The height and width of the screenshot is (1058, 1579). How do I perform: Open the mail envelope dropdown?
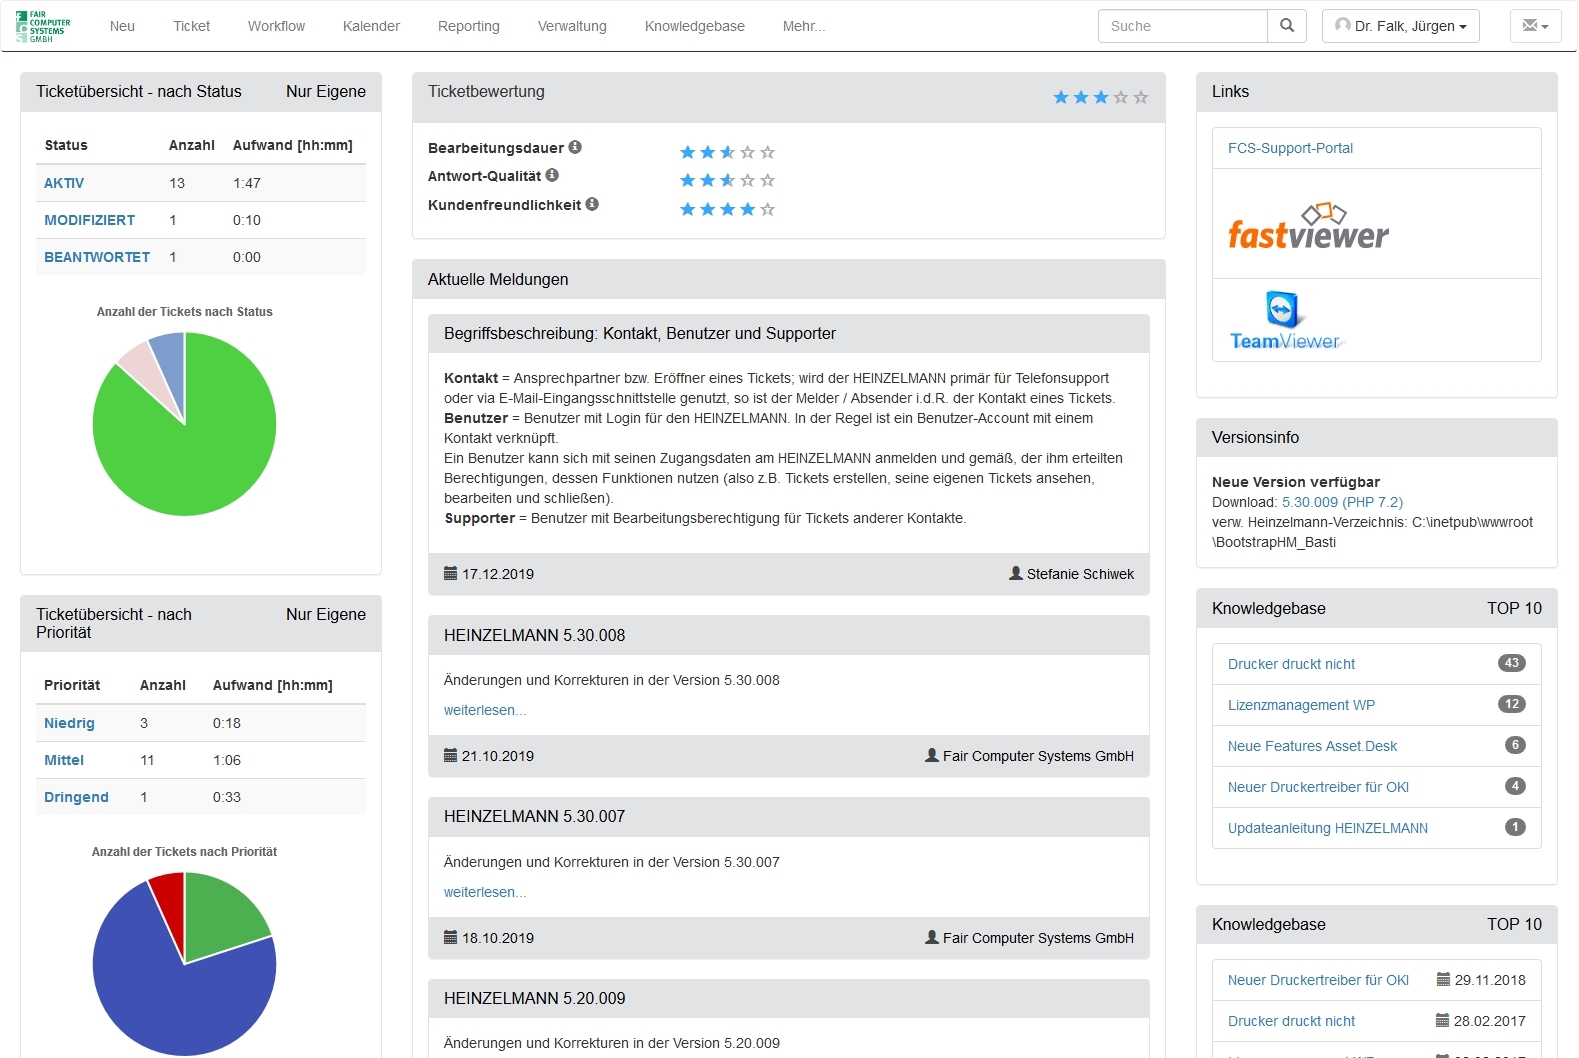coord(1535,26)
